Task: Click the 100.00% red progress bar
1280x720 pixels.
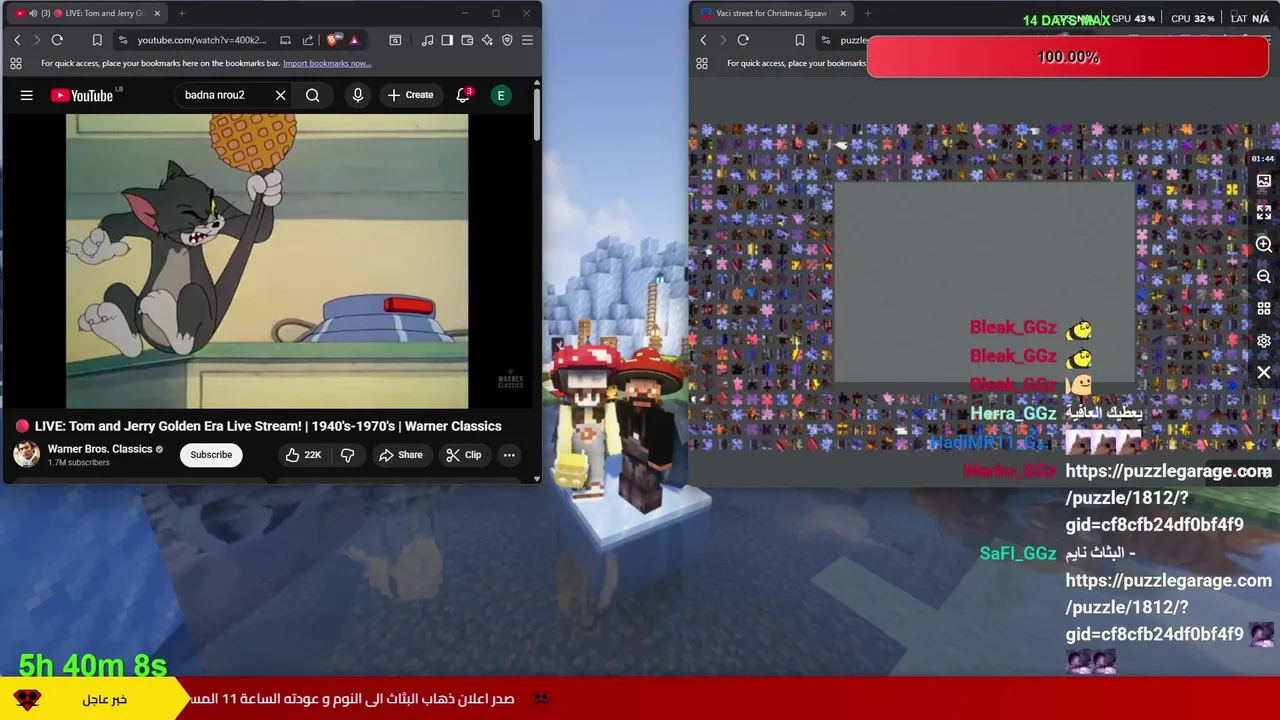Action: (x=1068, y=57)
